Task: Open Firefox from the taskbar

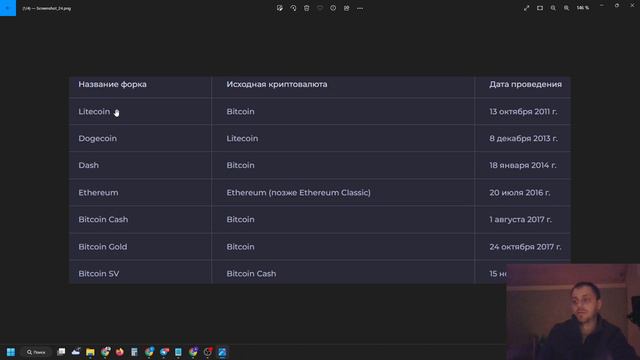Action: pyautogui.click(x=120, y=352)
